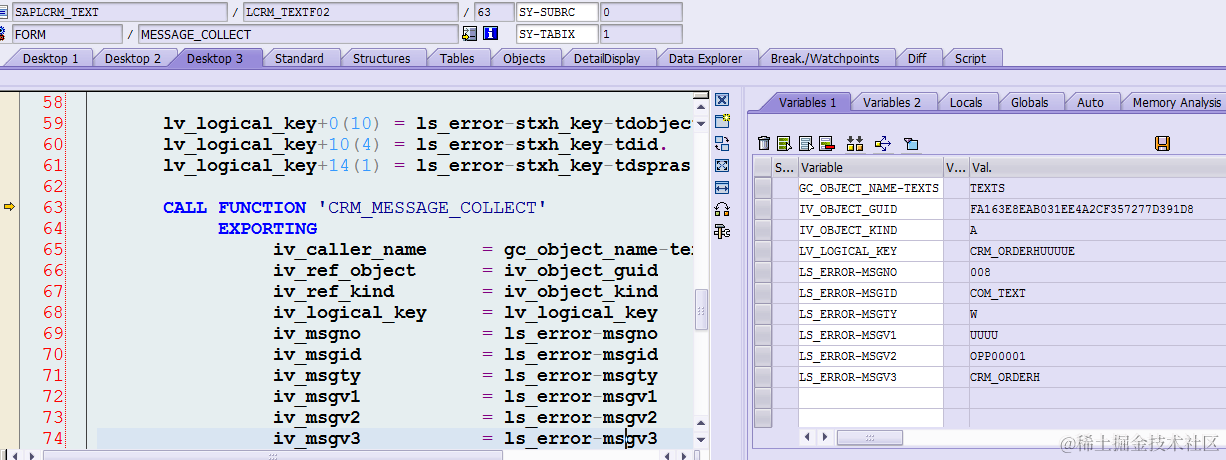Viewport: 1226px width, 460px height.
Task: Click value COM_TEXT
Action: click(x=997, y=293)
